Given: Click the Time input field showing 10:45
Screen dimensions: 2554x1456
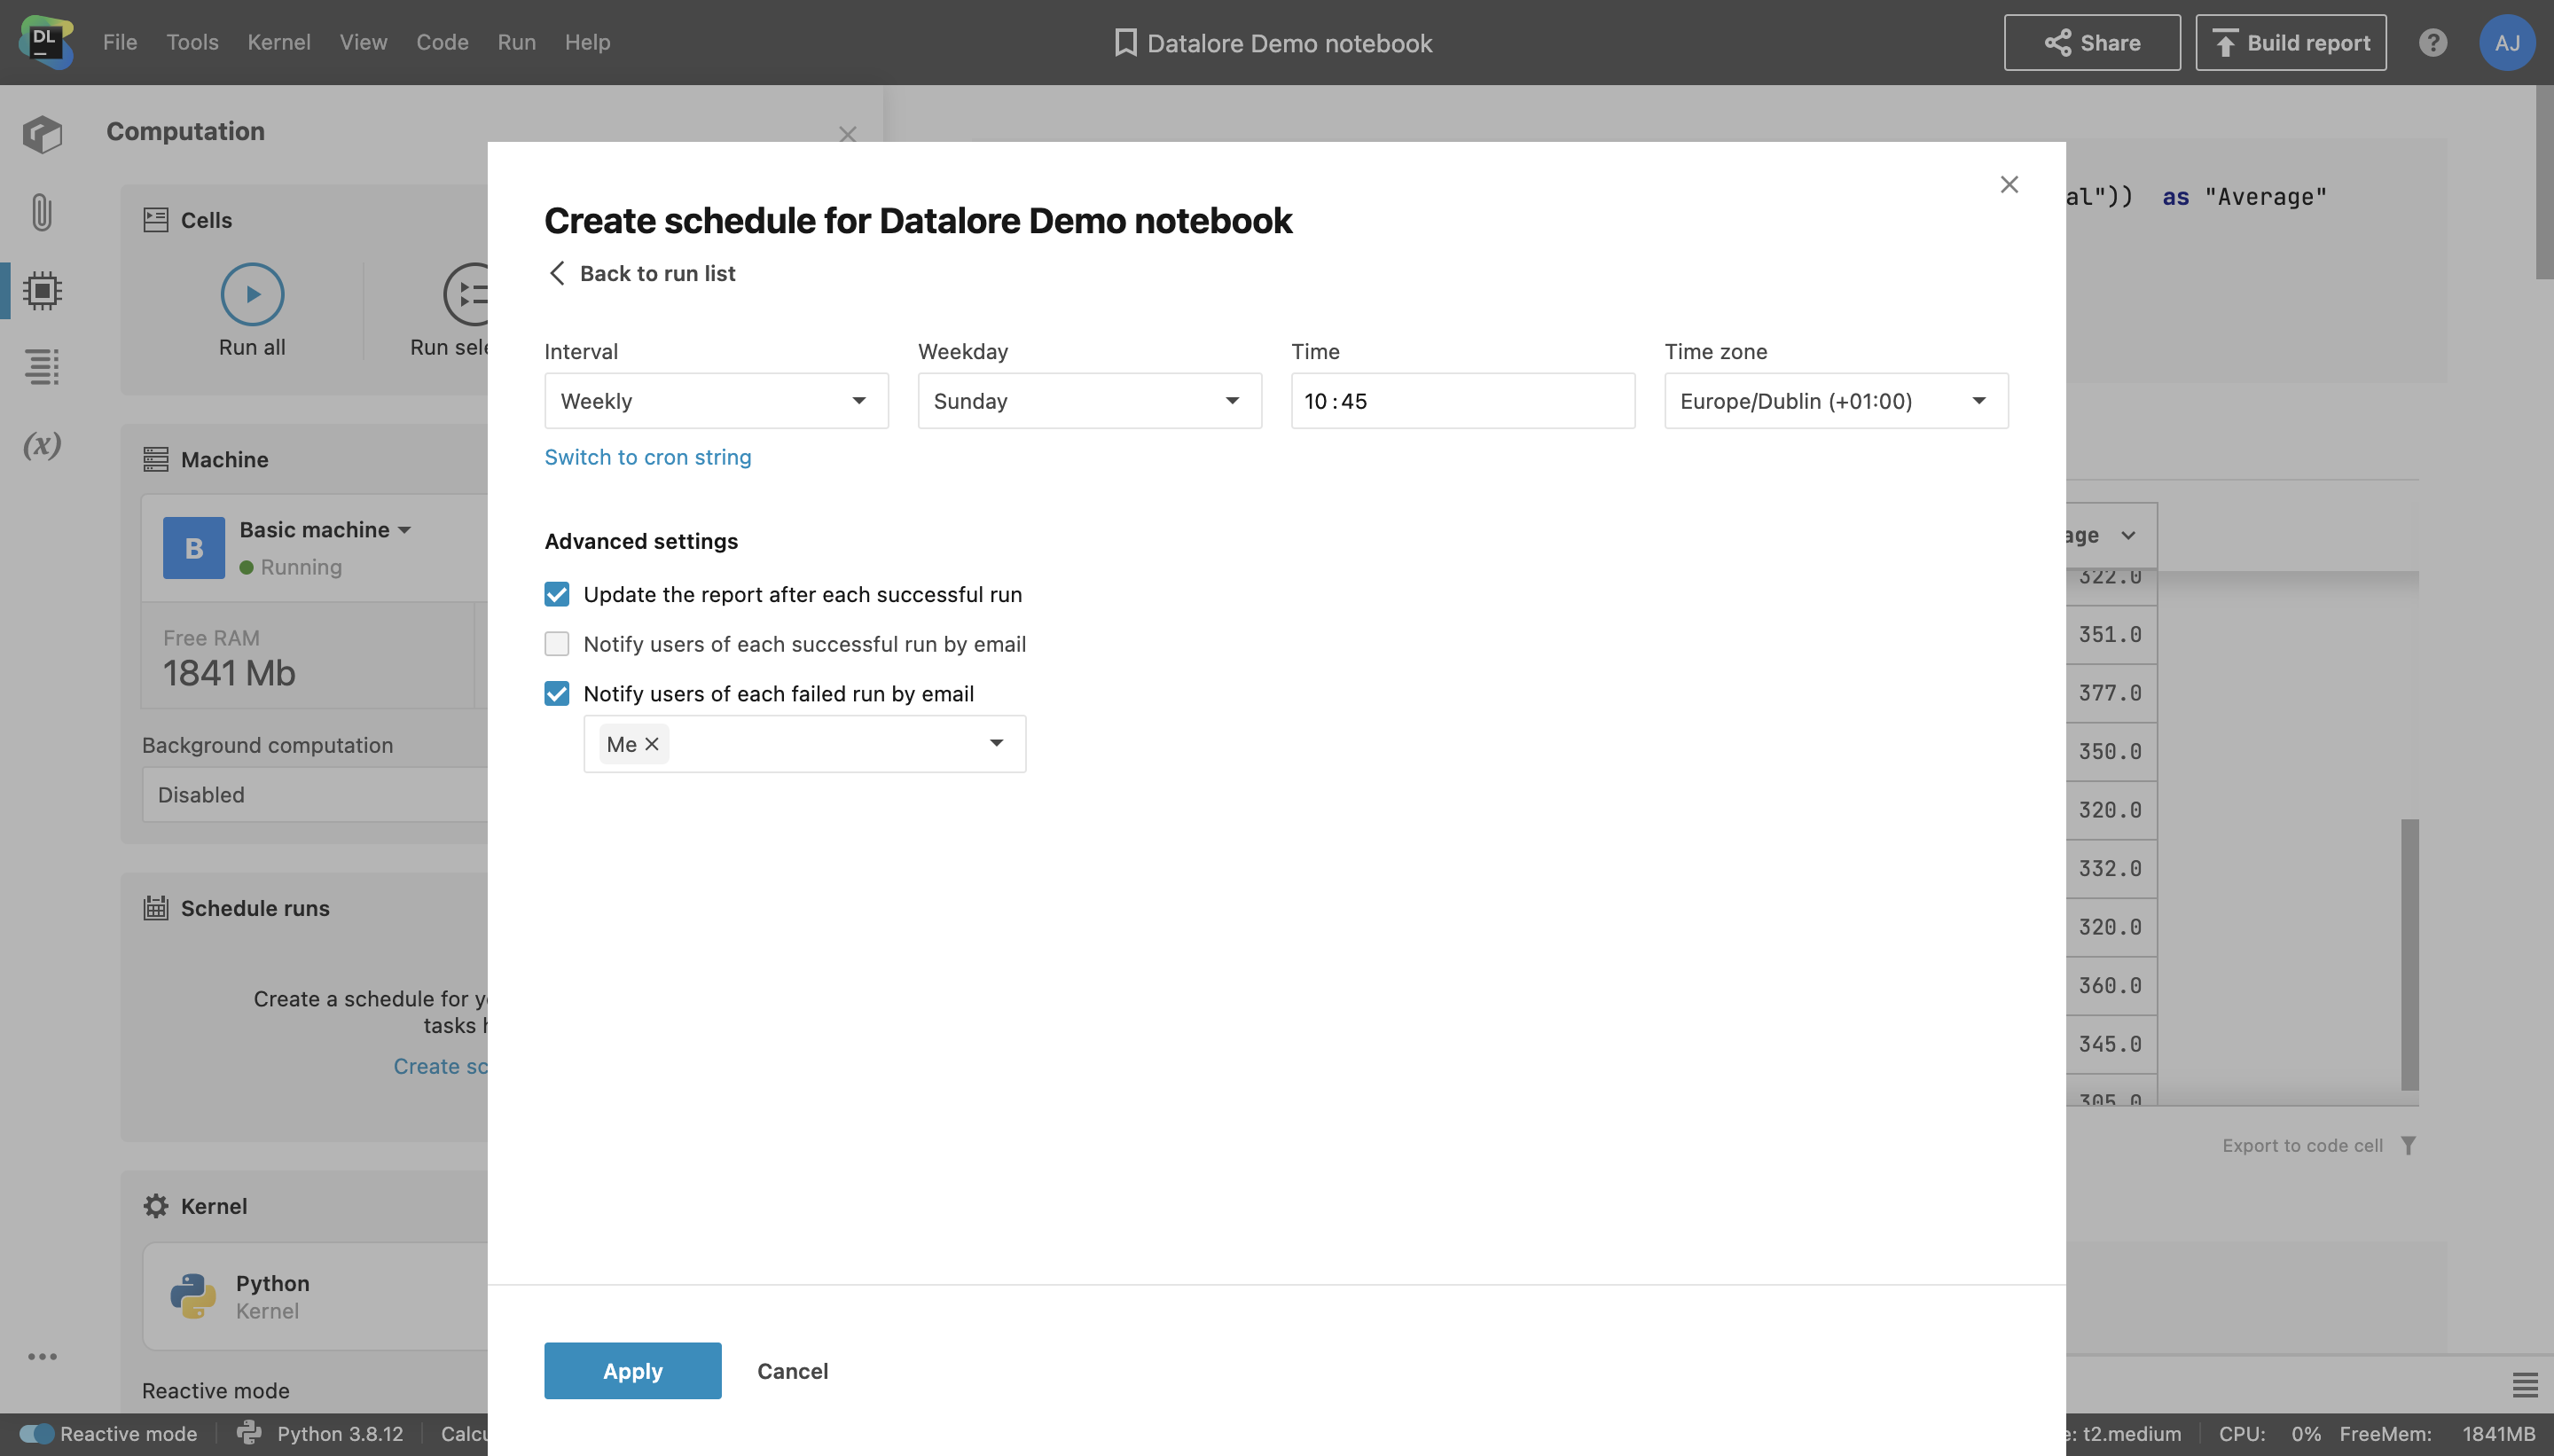Looking at the screenshot, I should 1462,401.
